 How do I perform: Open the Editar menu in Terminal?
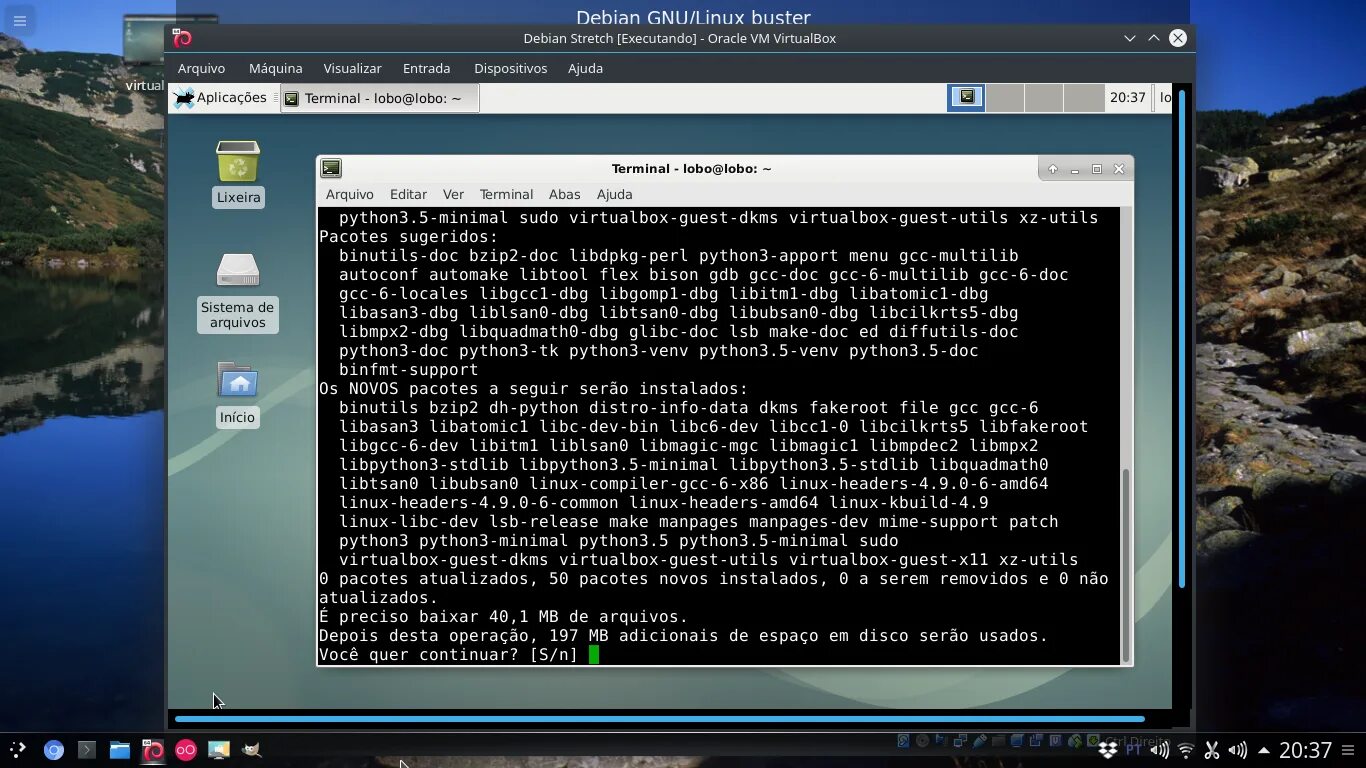click(408, 194)
